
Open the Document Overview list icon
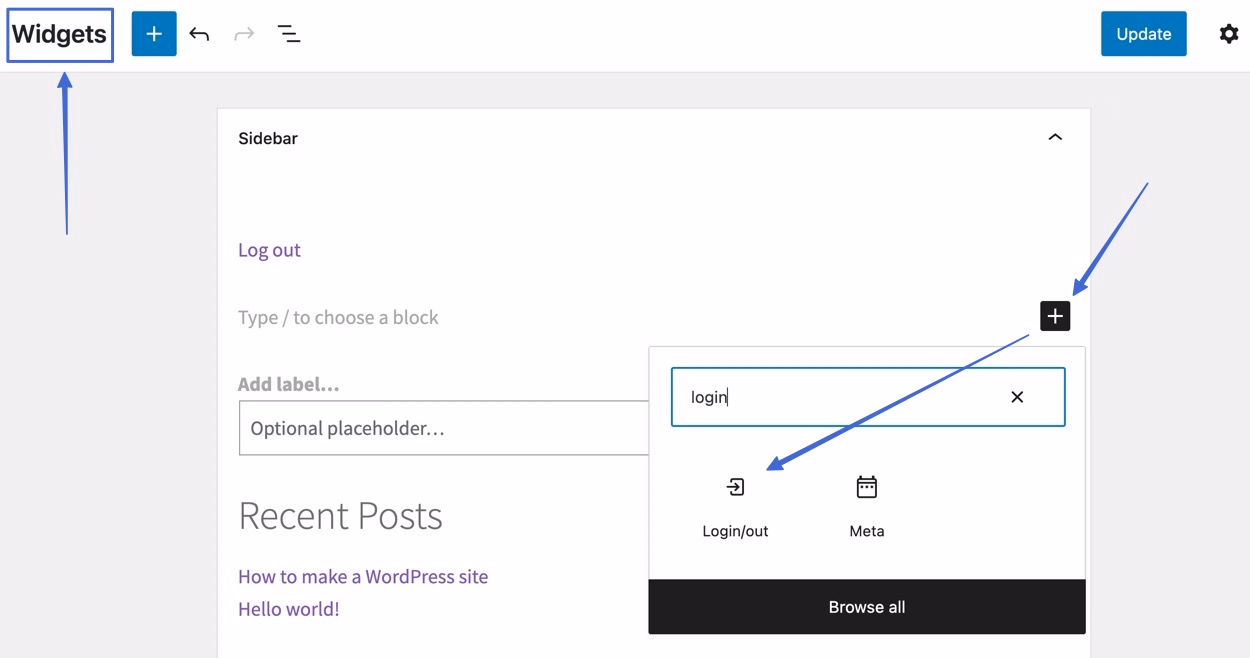(288, 33)
